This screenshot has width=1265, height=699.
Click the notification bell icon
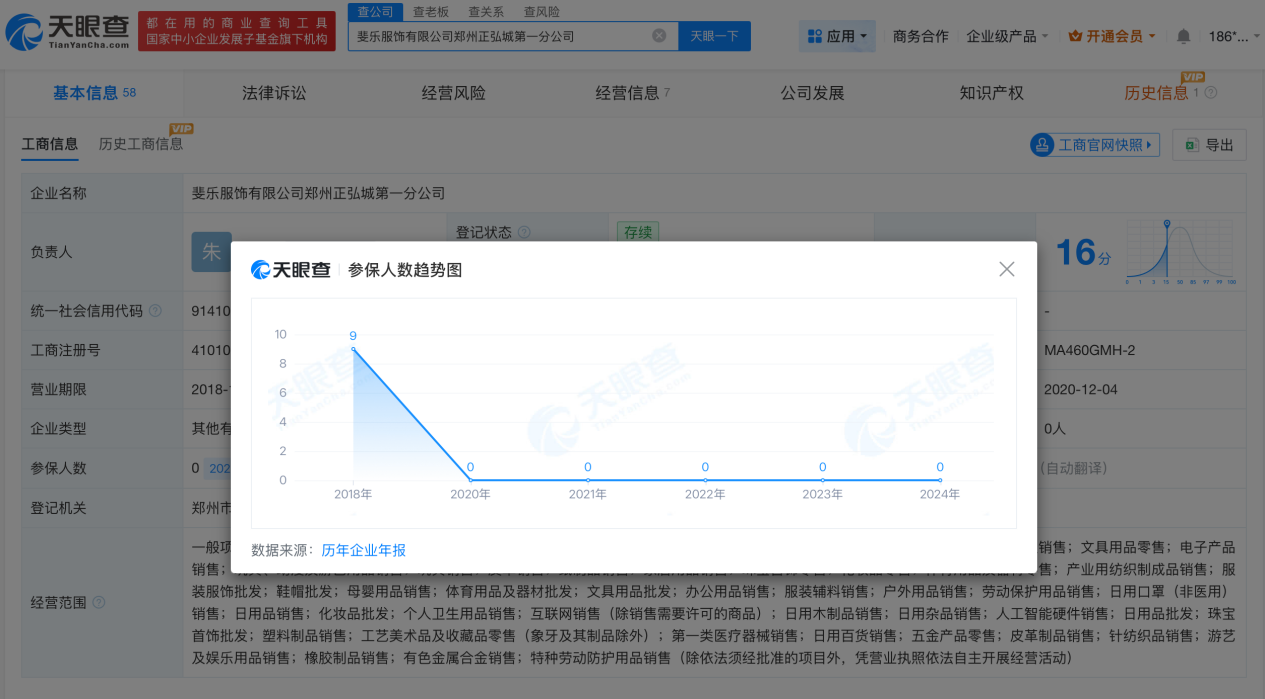[1183, 36]
